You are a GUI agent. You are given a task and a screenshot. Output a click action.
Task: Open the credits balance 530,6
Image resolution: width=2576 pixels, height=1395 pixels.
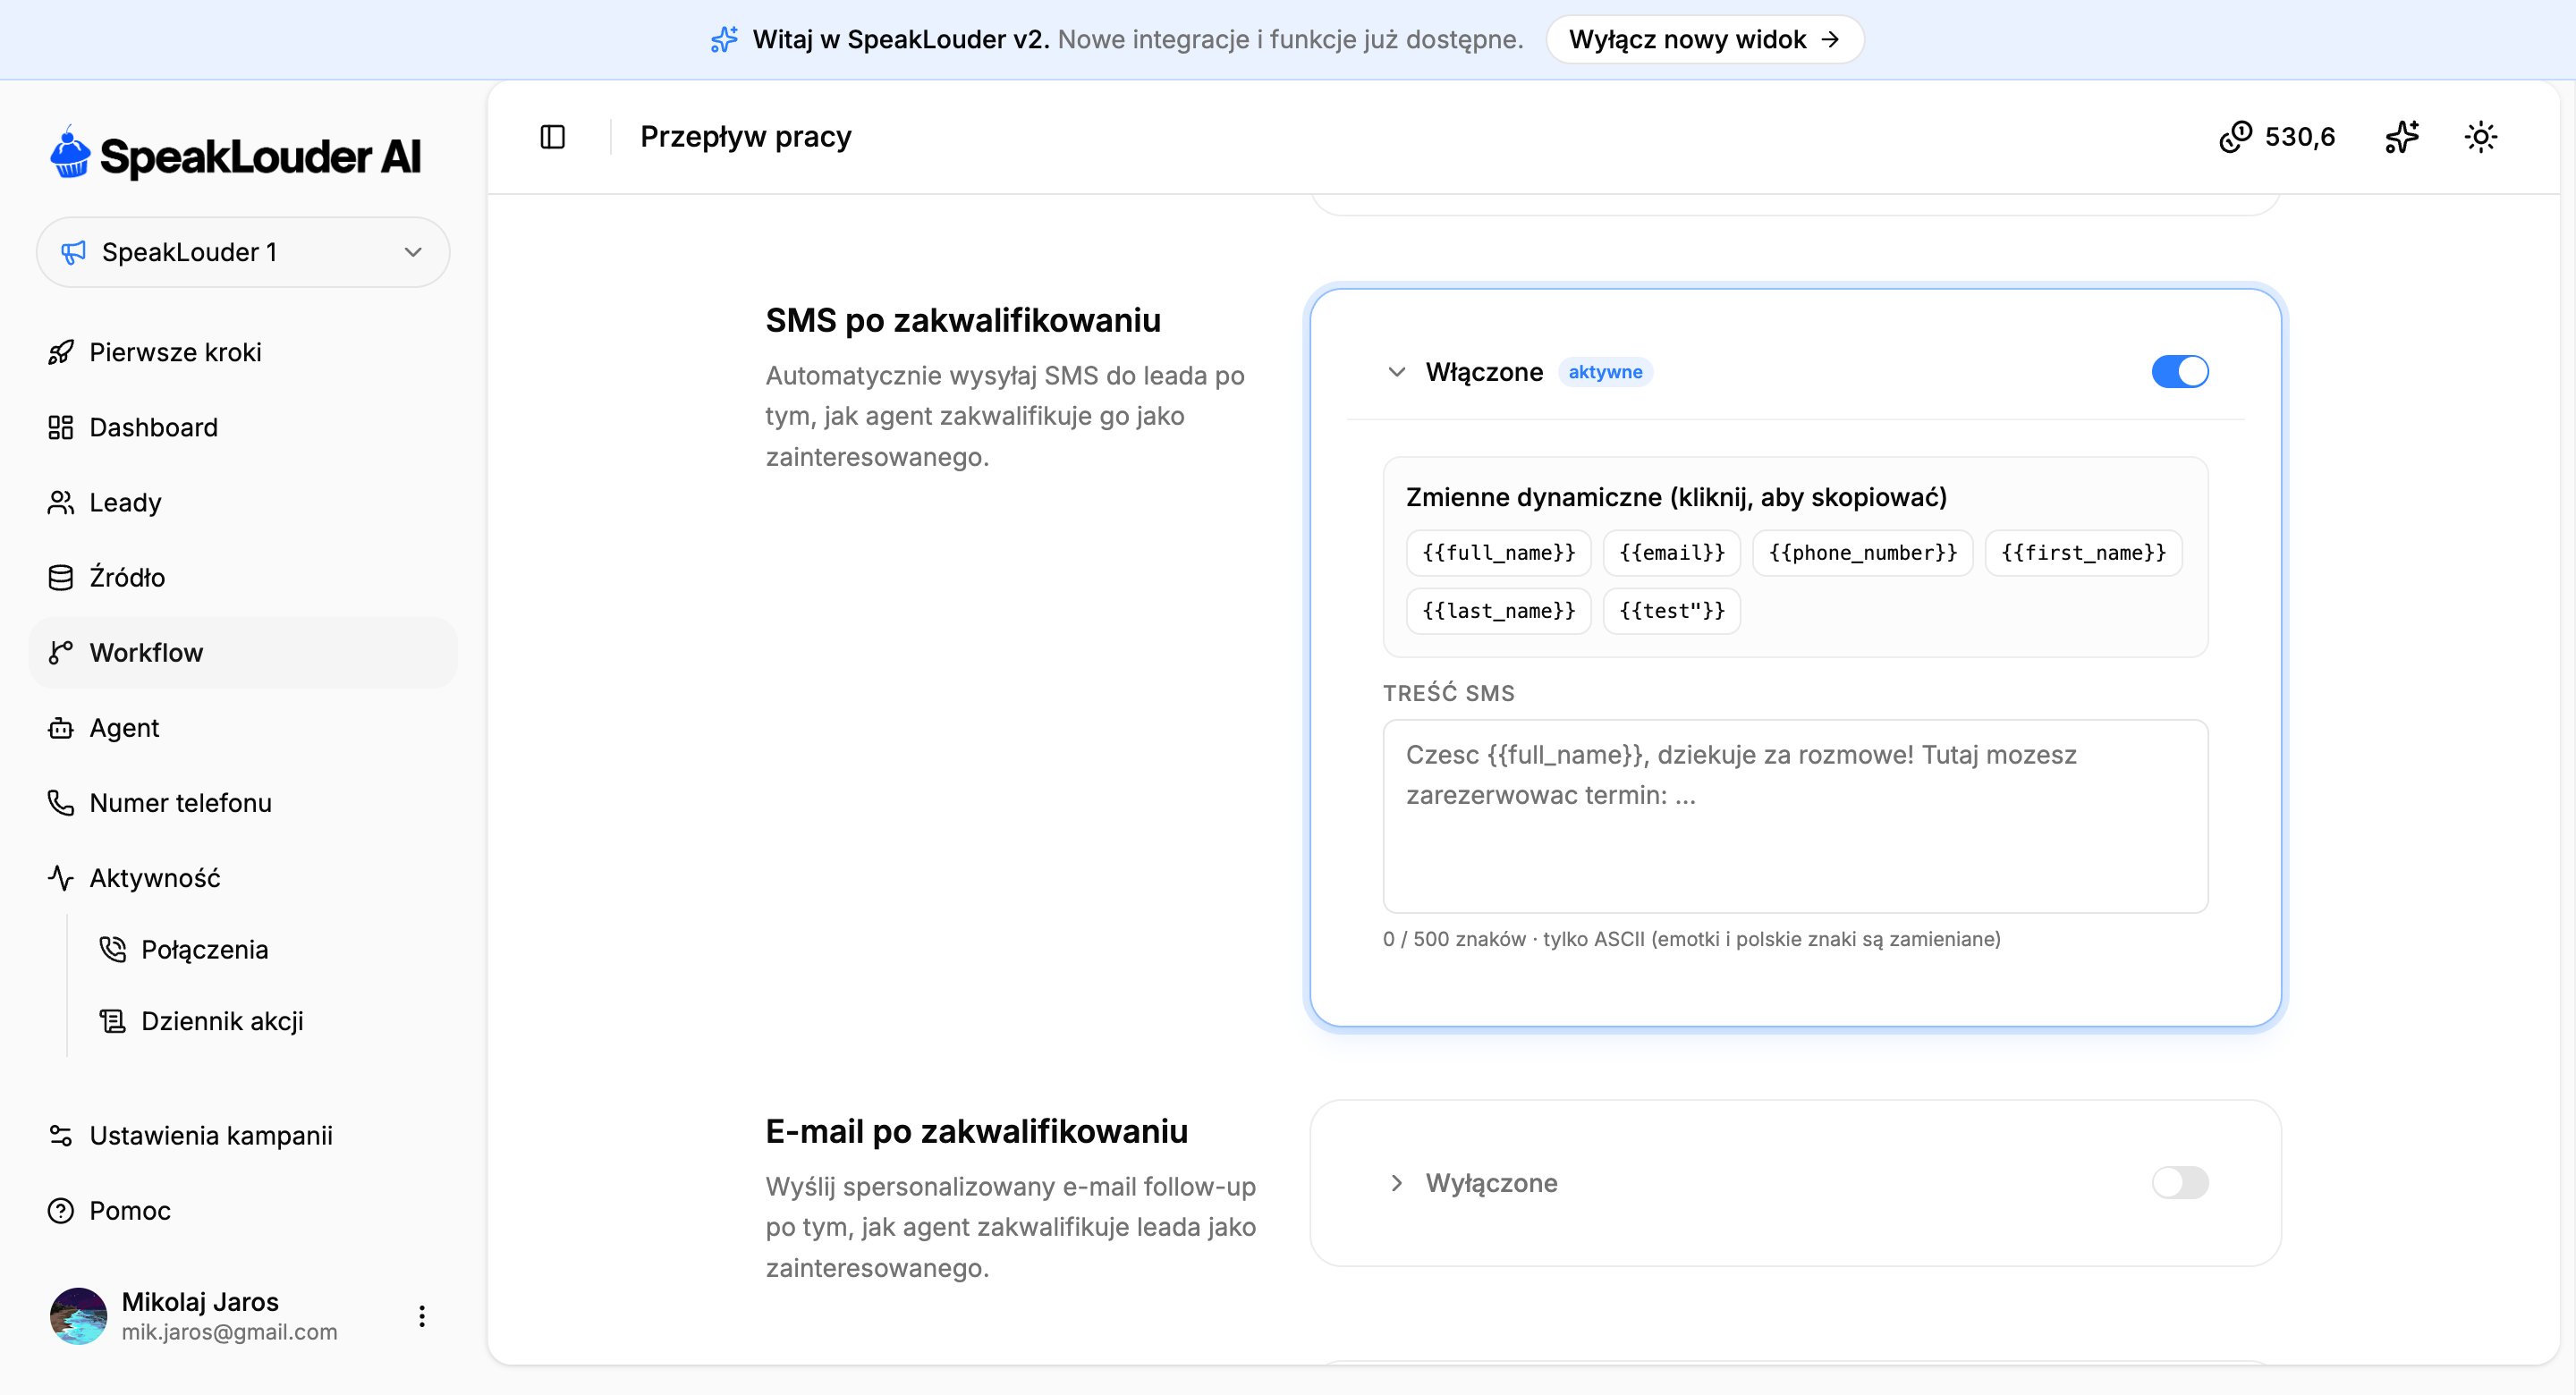2277,137
